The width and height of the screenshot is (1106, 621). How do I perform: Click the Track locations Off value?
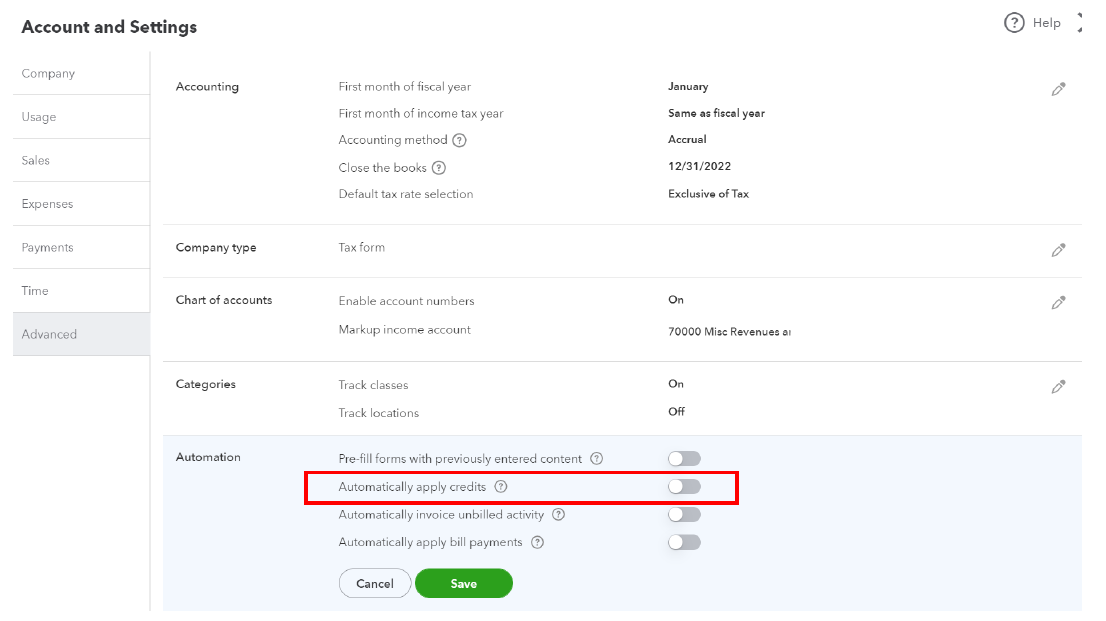click(x=676, y=411)
